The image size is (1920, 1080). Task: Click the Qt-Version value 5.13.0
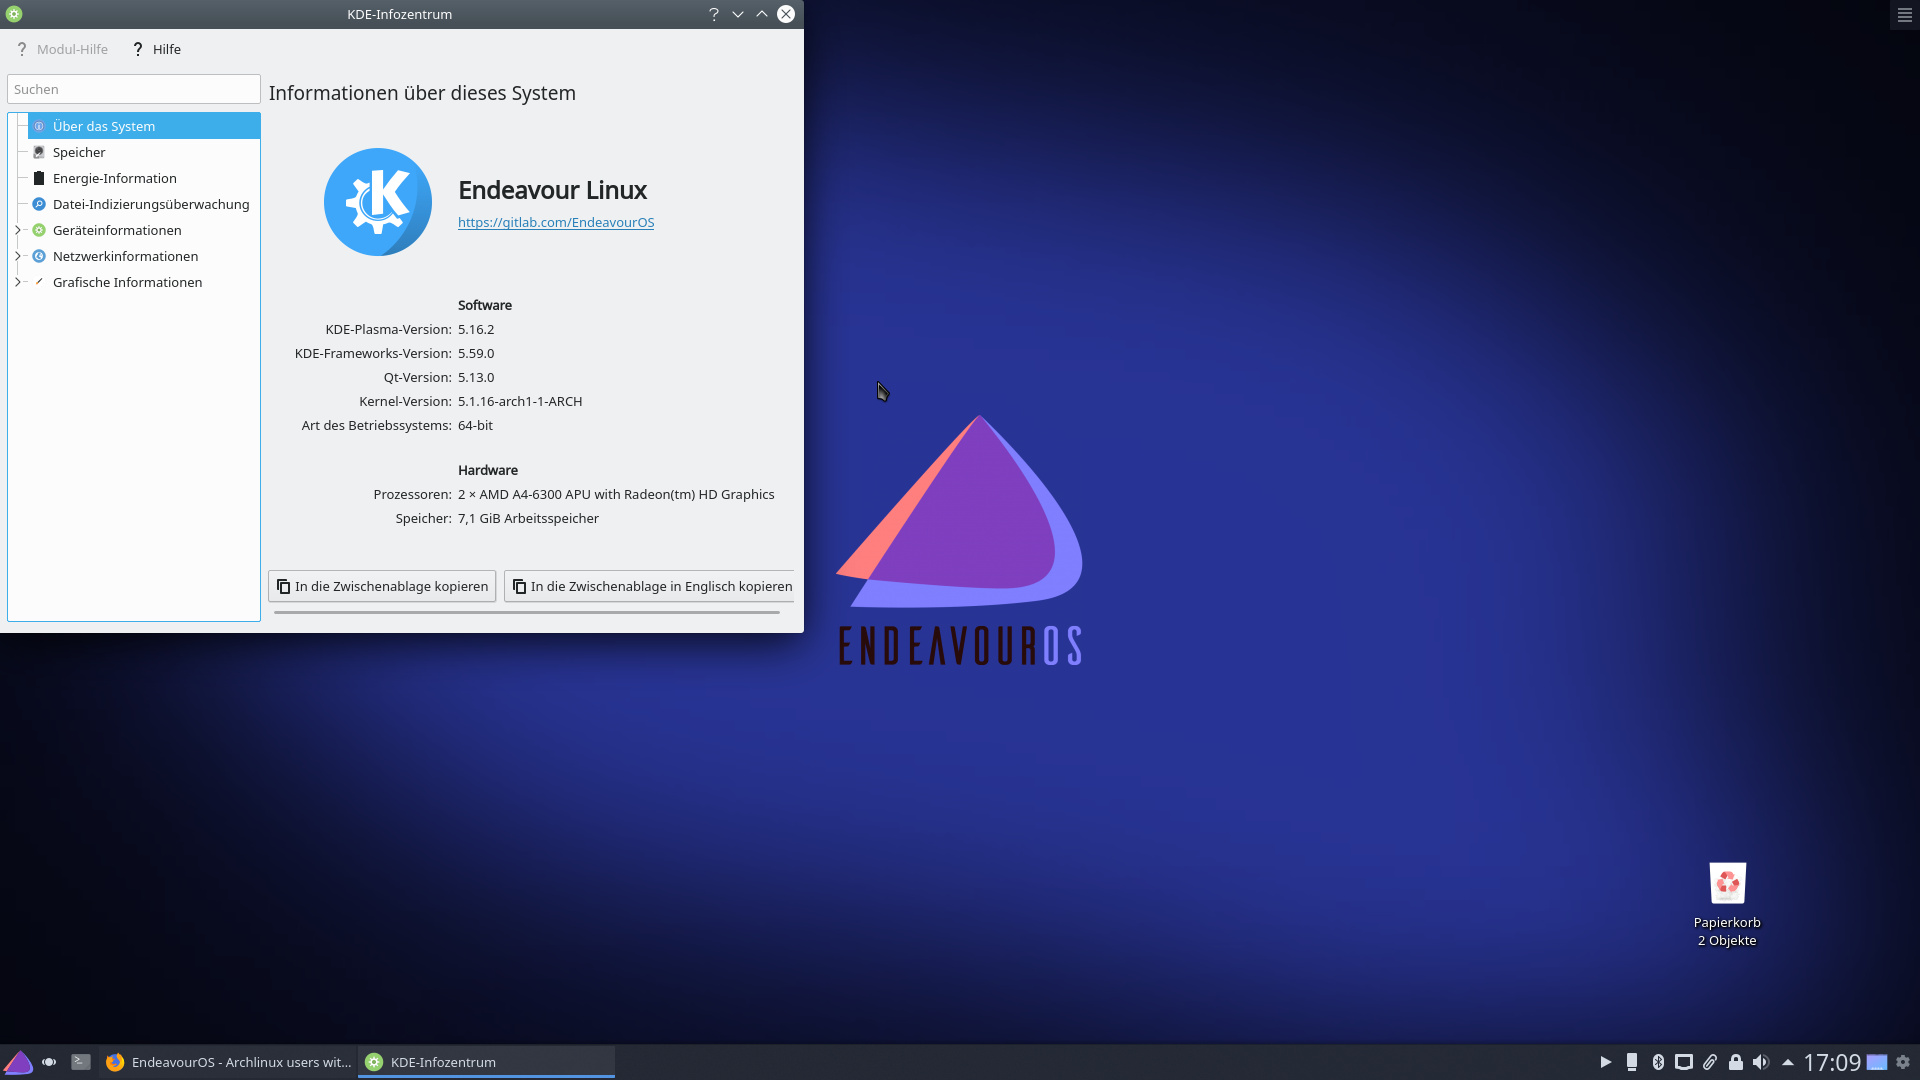coord(476,377)
